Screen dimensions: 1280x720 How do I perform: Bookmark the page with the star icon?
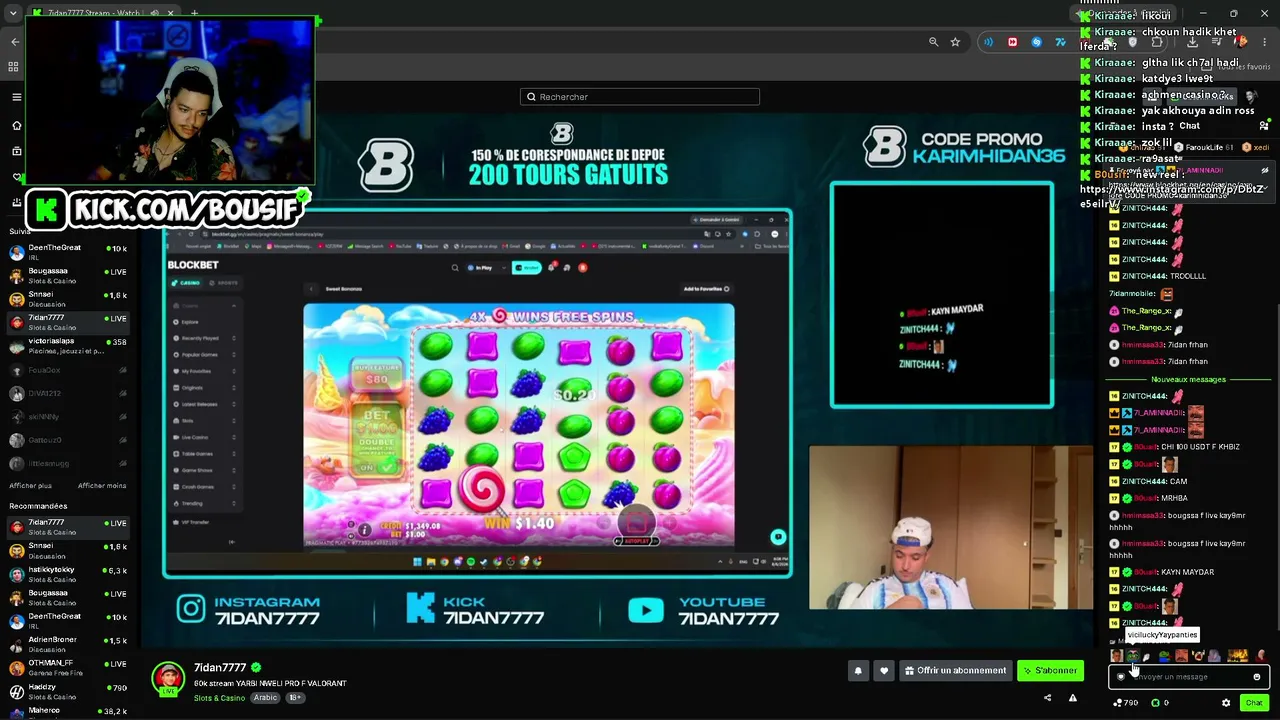pyautogui.click(x=955, y=42)
